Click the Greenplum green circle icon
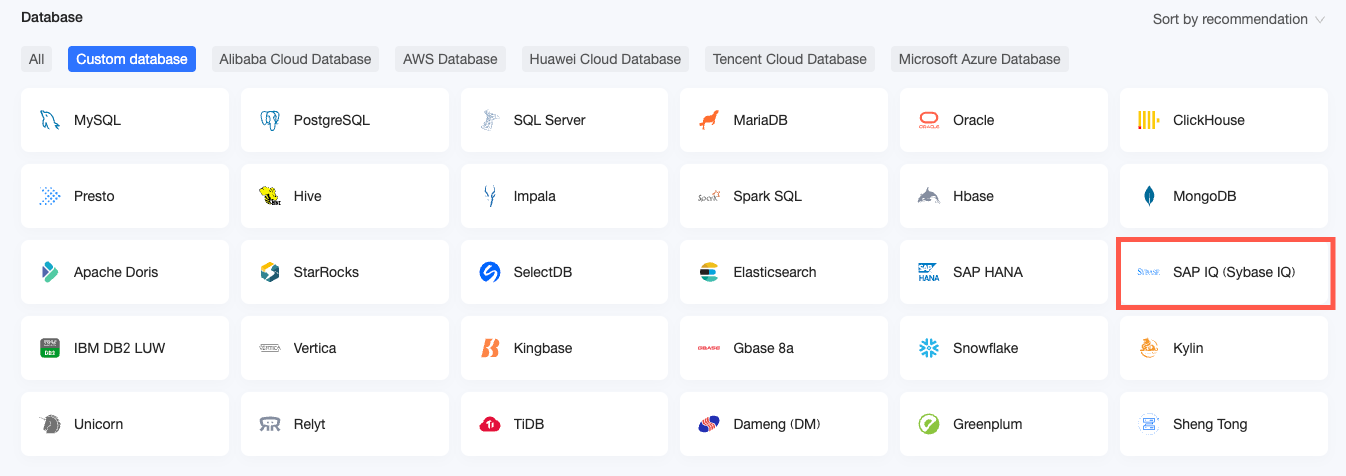1346x476 pixels. (x=929, y=424)
